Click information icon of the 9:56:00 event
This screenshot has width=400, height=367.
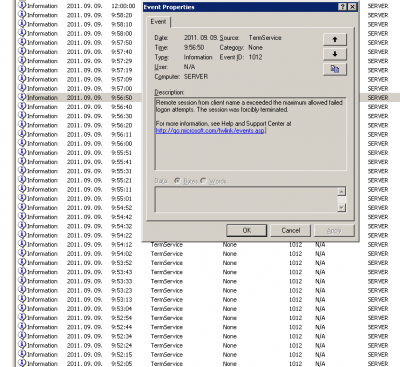coord(22,143)
